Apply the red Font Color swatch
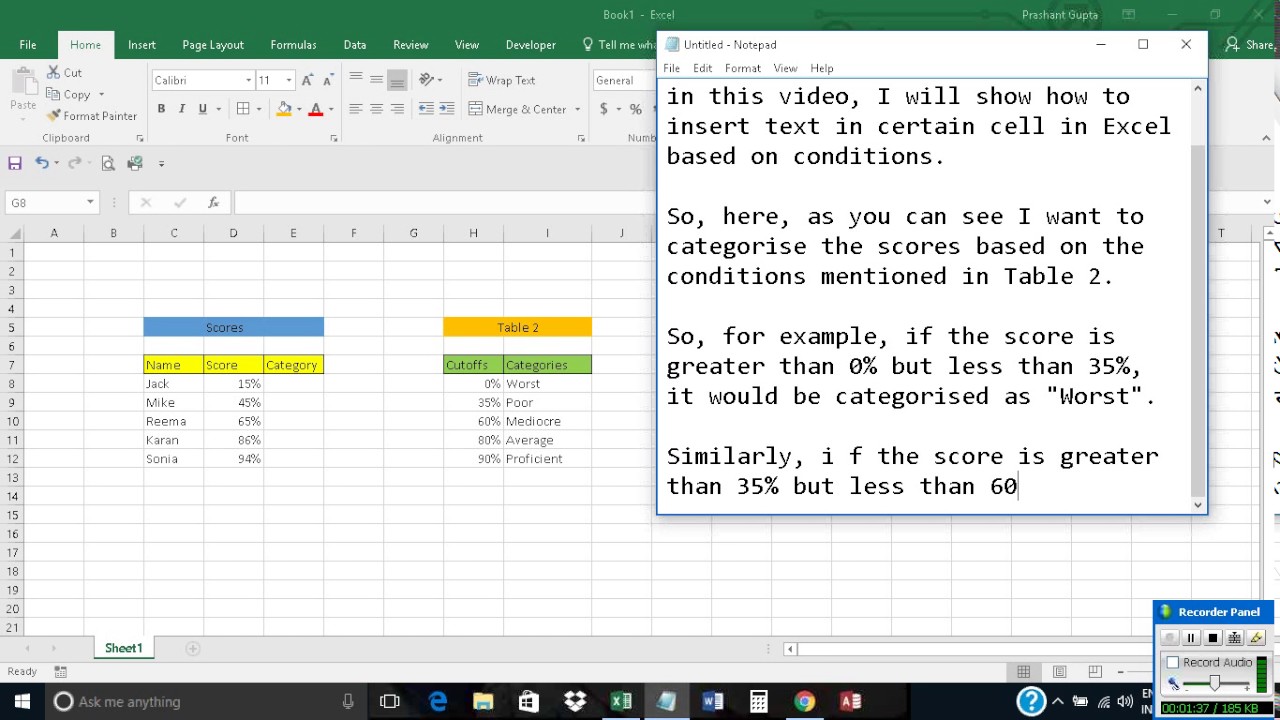 316,109
